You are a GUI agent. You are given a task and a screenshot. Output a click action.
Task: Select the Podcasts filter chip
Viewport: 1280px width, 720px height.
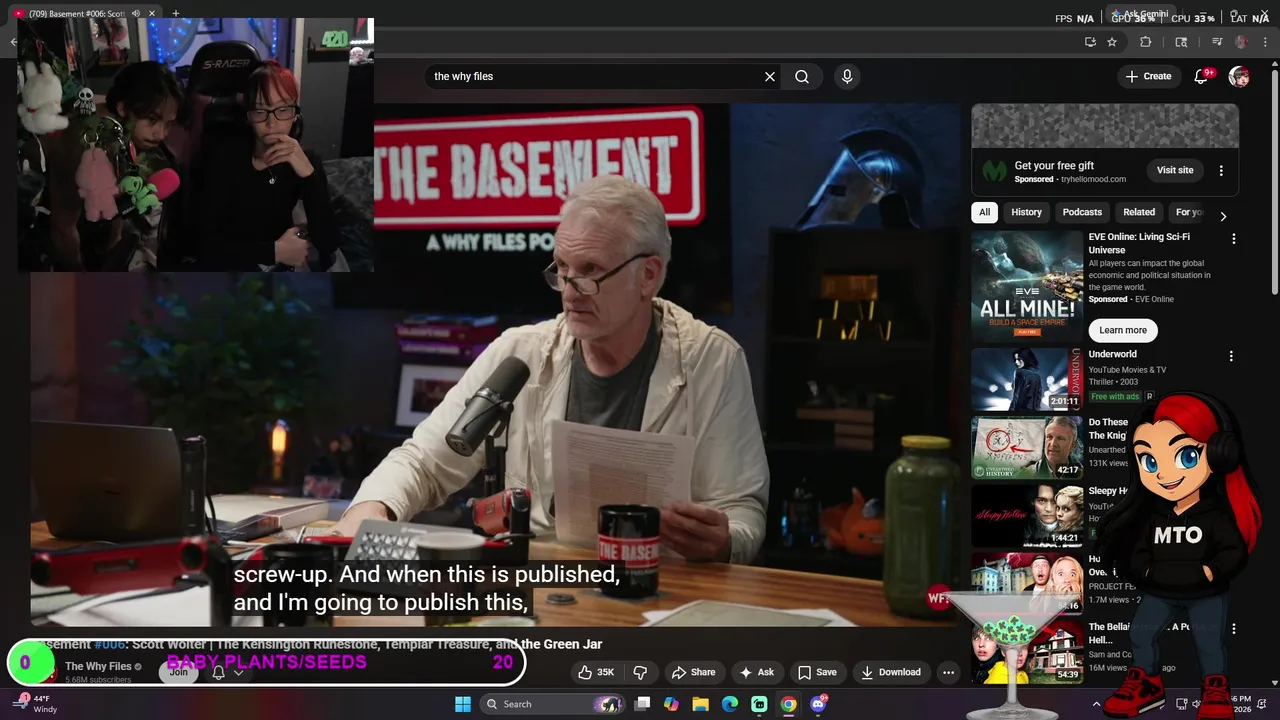(1082, 212)
